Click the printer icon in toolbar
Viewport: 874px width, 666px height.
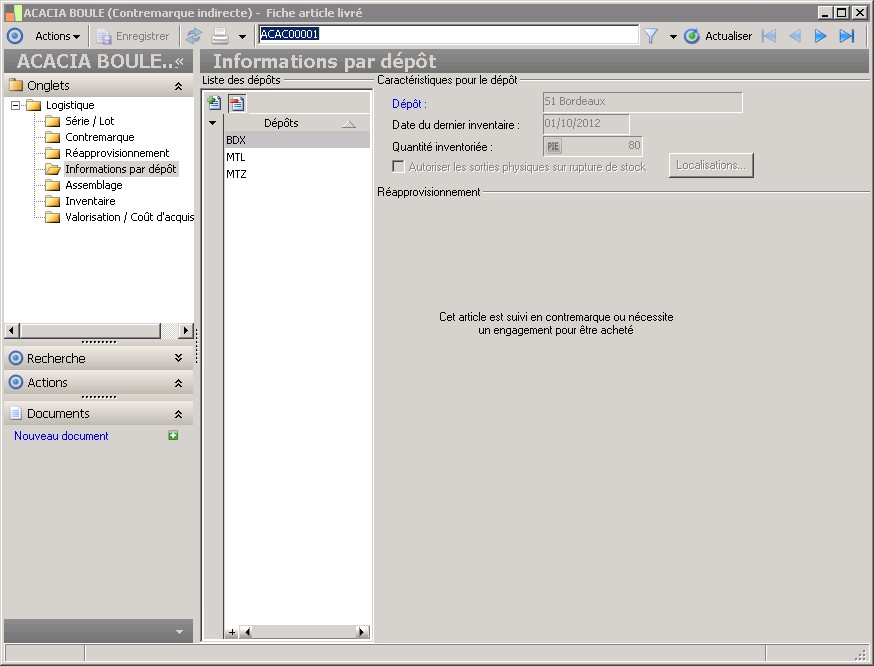220,36
